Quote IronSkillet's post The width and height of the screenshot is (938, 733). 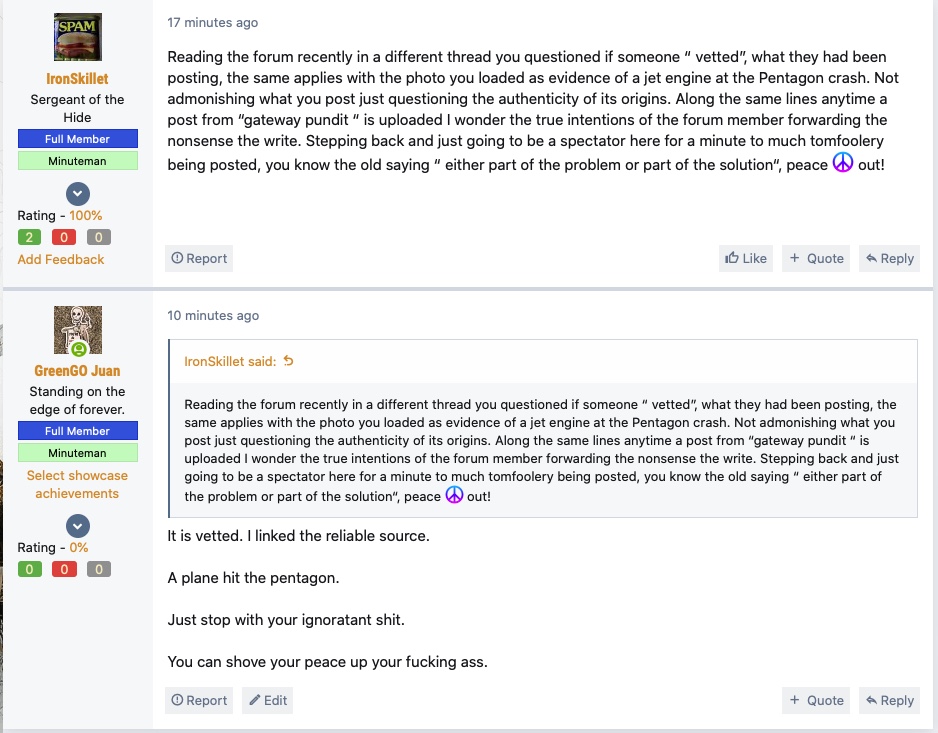pos(816,258)
